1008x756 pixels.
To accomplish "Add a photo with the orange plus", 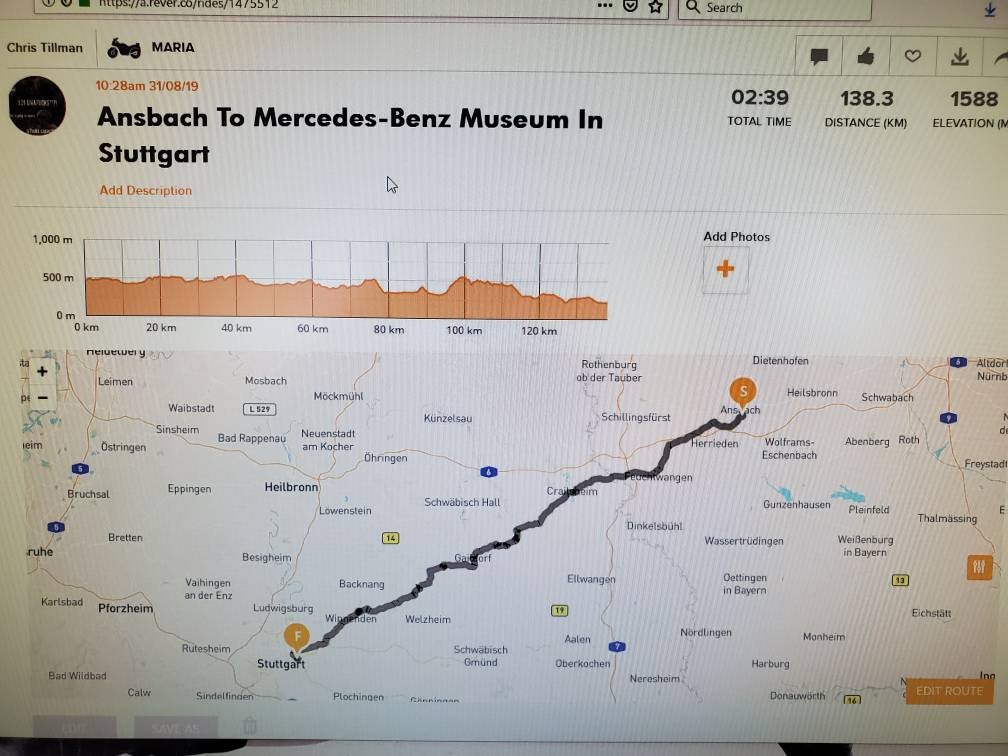I will click(x=725, y=269).
